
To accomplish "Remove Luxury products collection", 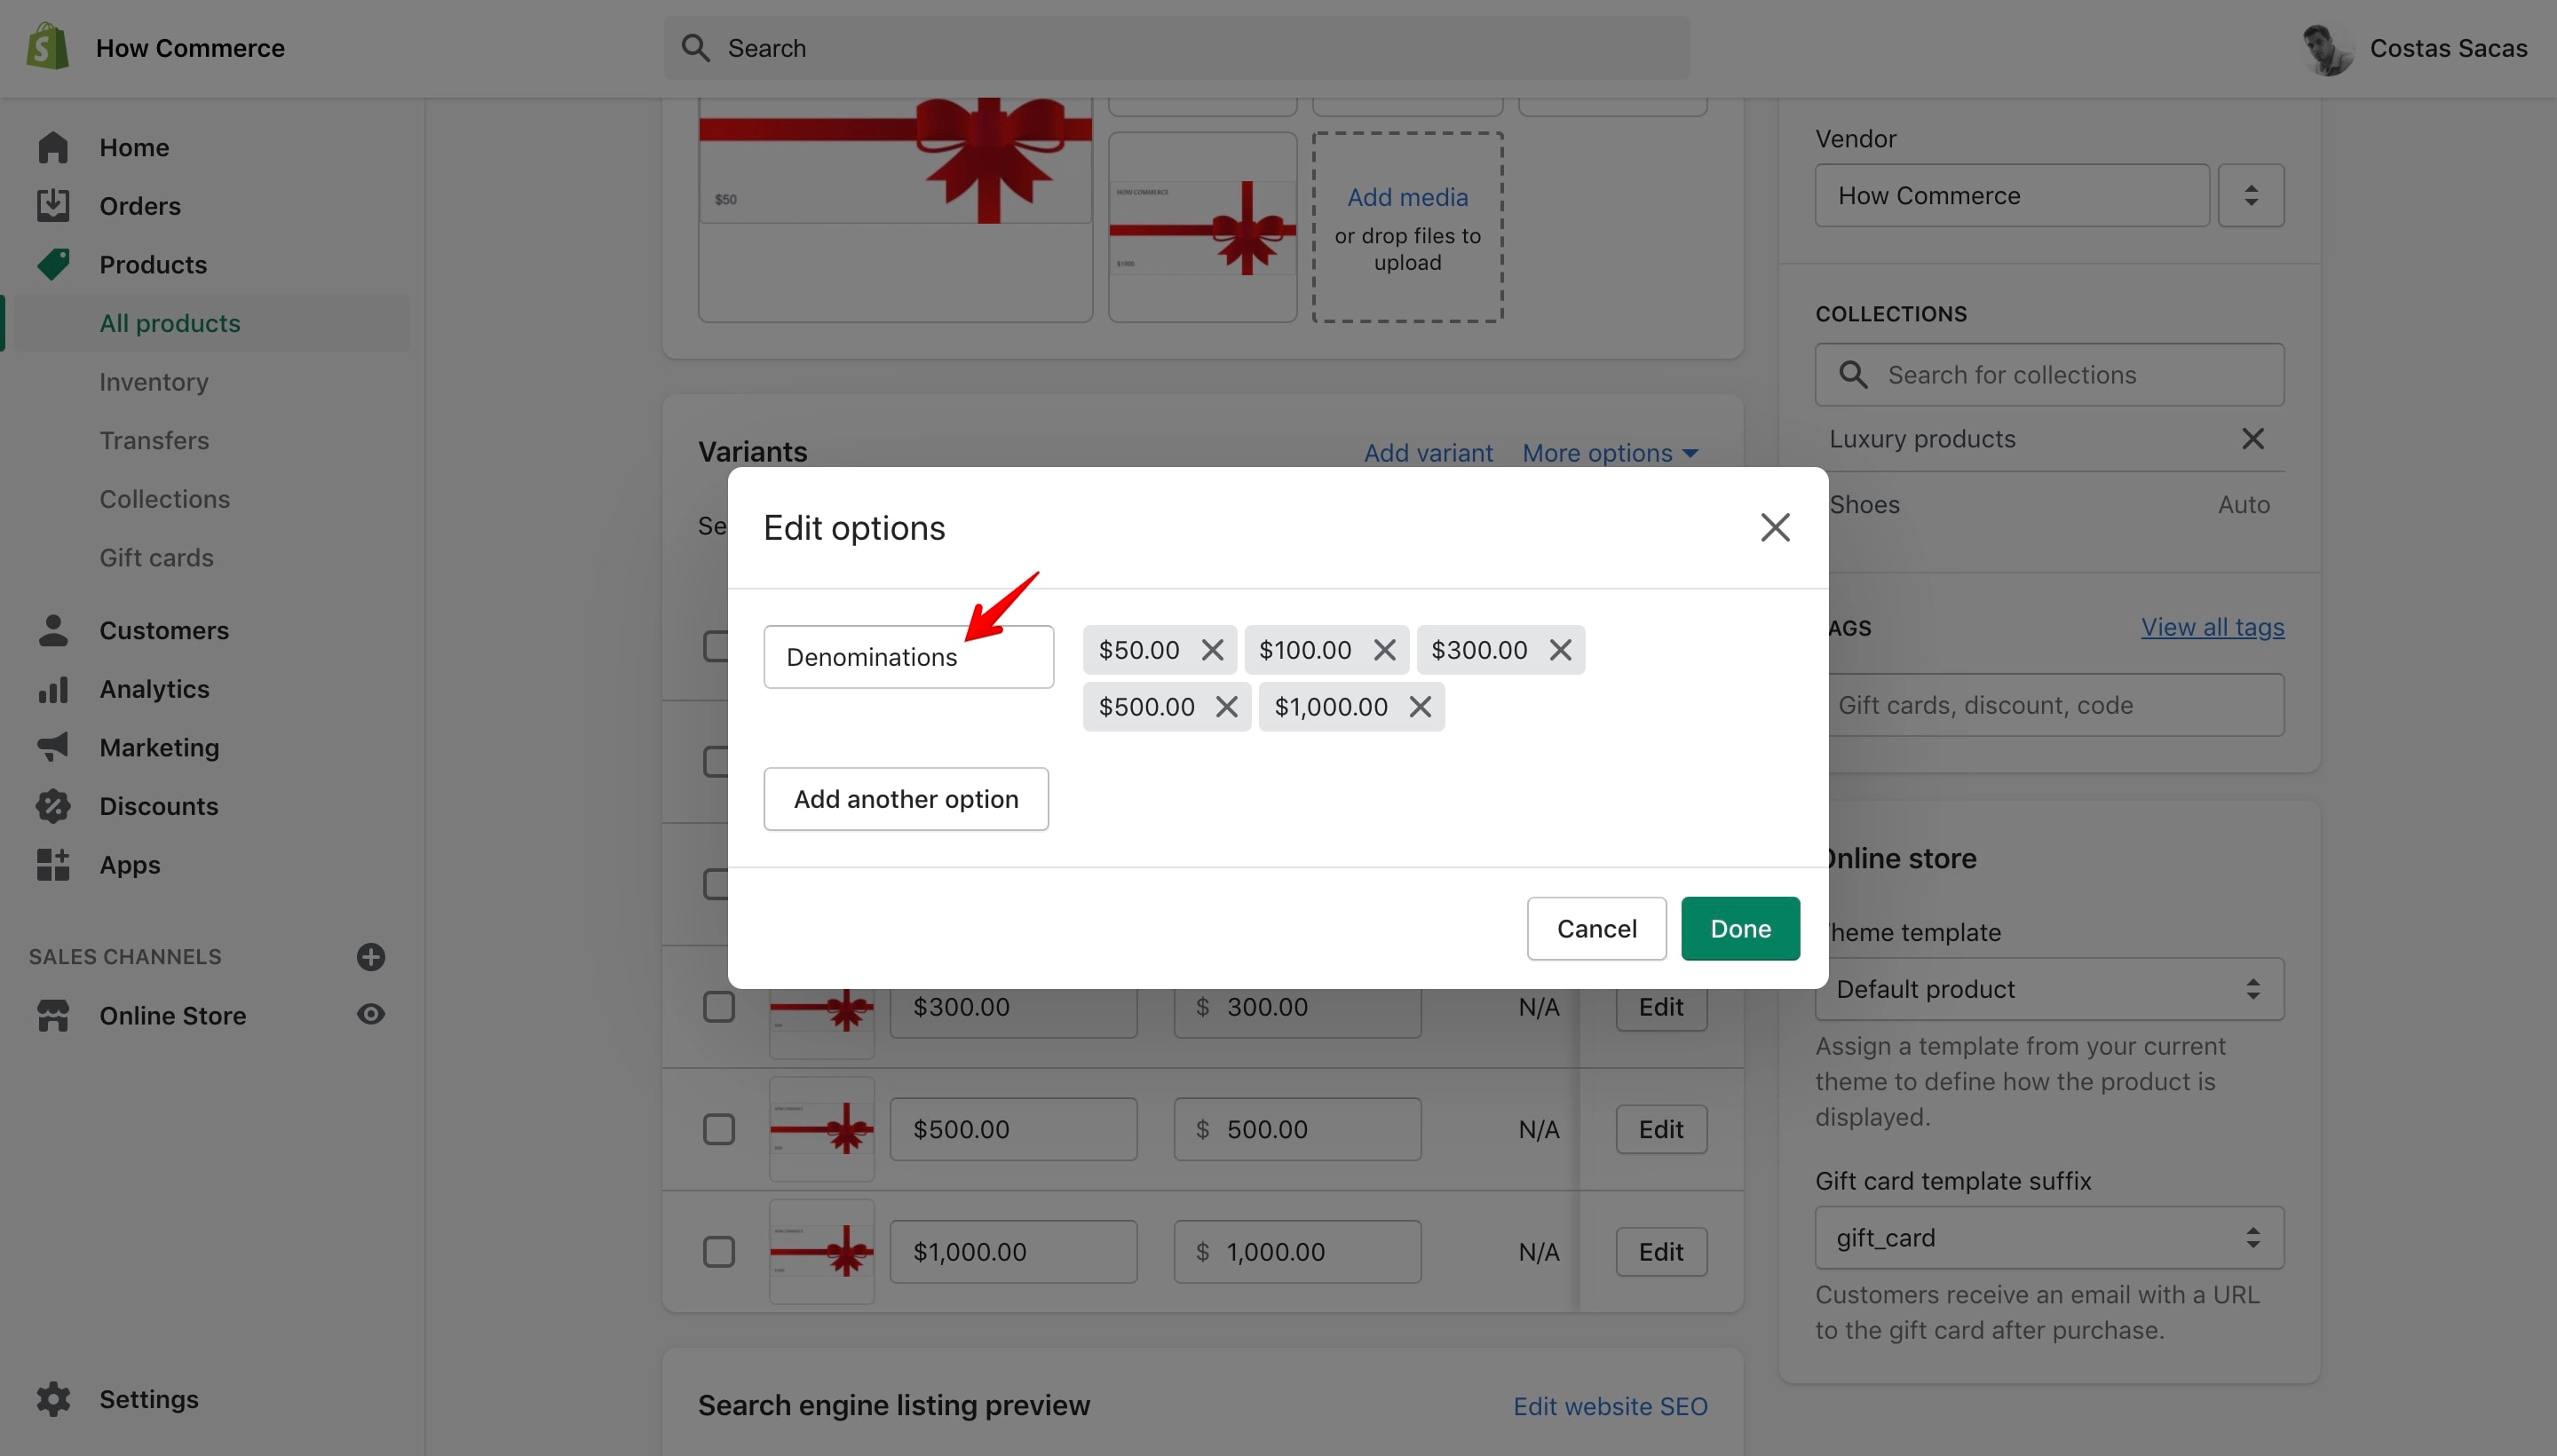I will [2252, 438].
